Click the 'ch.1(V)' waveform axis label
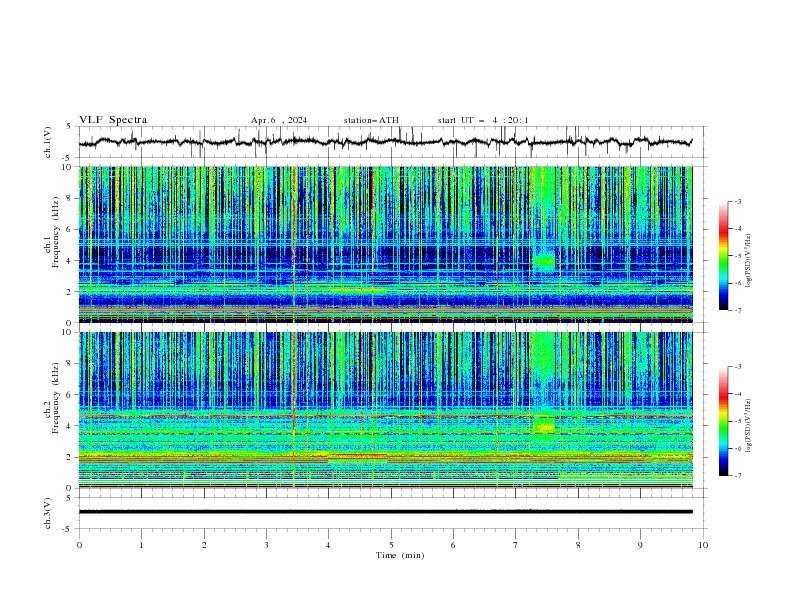792x612 pixels. click(48, 142)
